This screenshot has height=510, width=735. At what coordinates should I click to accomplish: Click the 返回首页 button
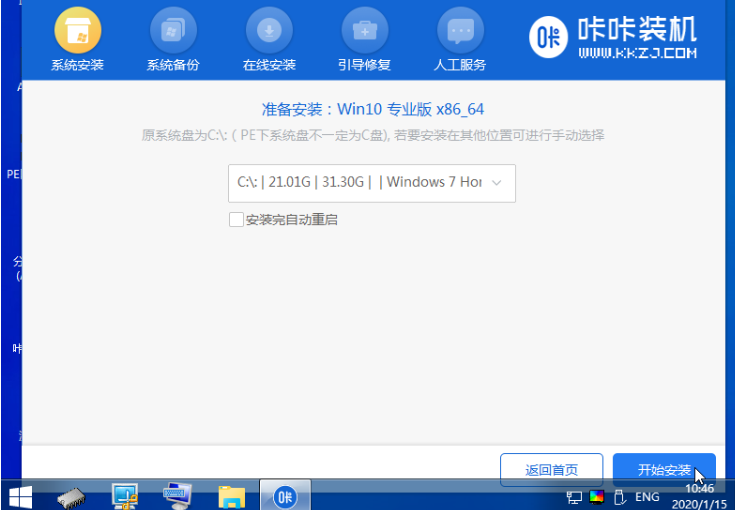pyautogui.click(x=551, y=470)
